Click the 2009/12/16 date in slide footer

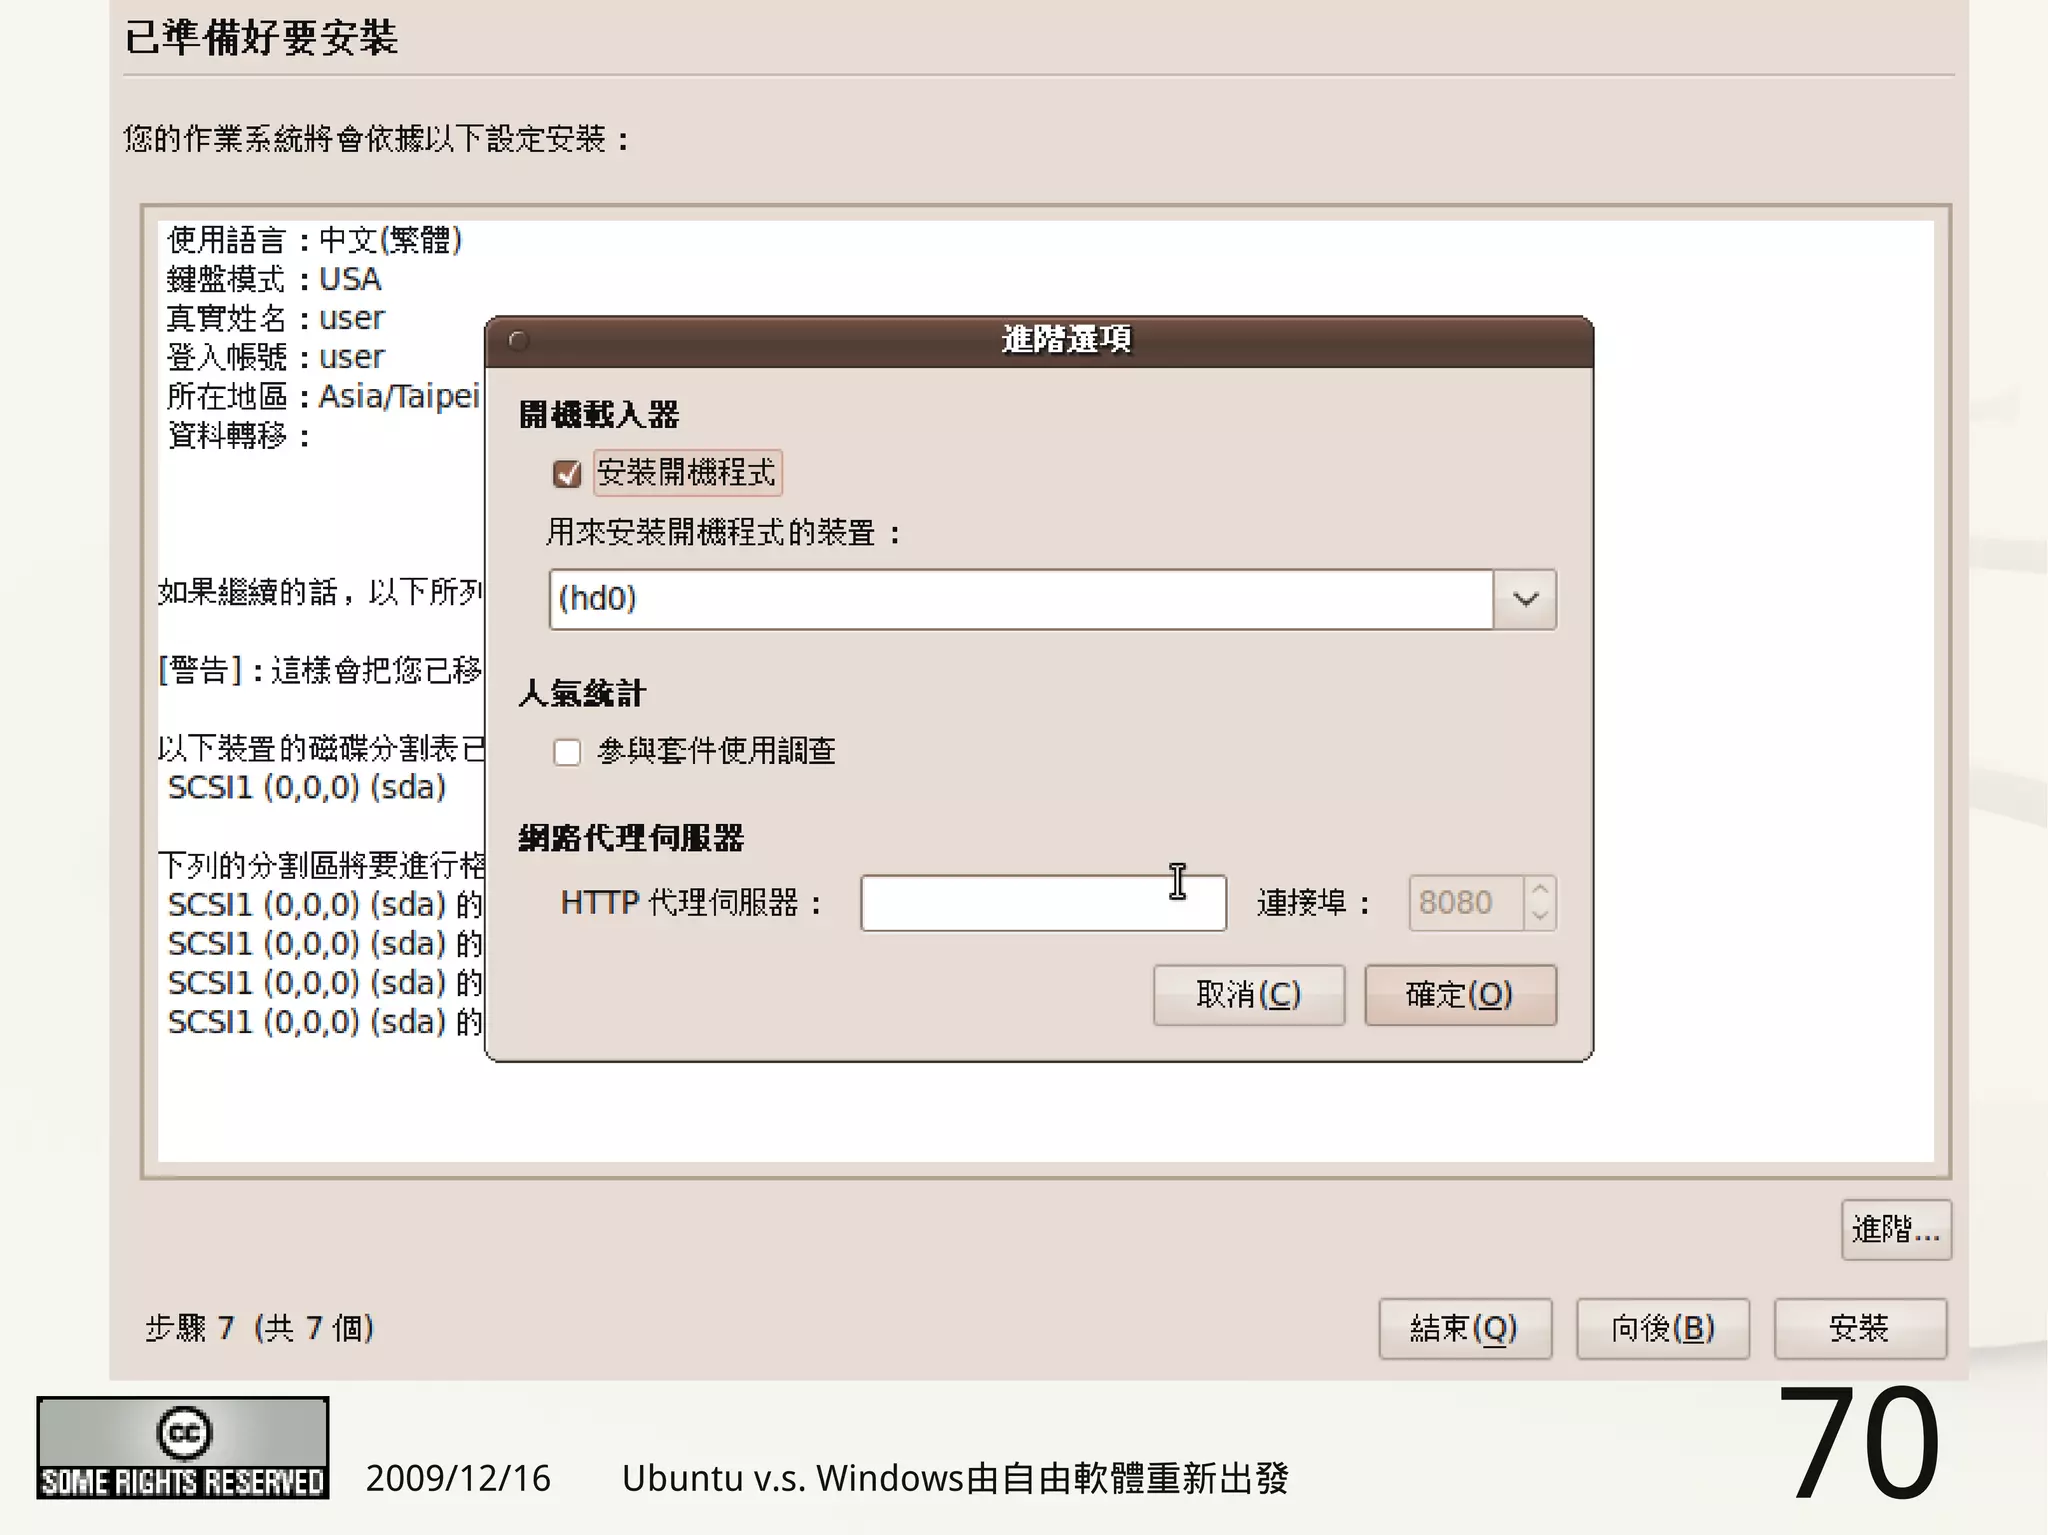(x=458, y=1478)
